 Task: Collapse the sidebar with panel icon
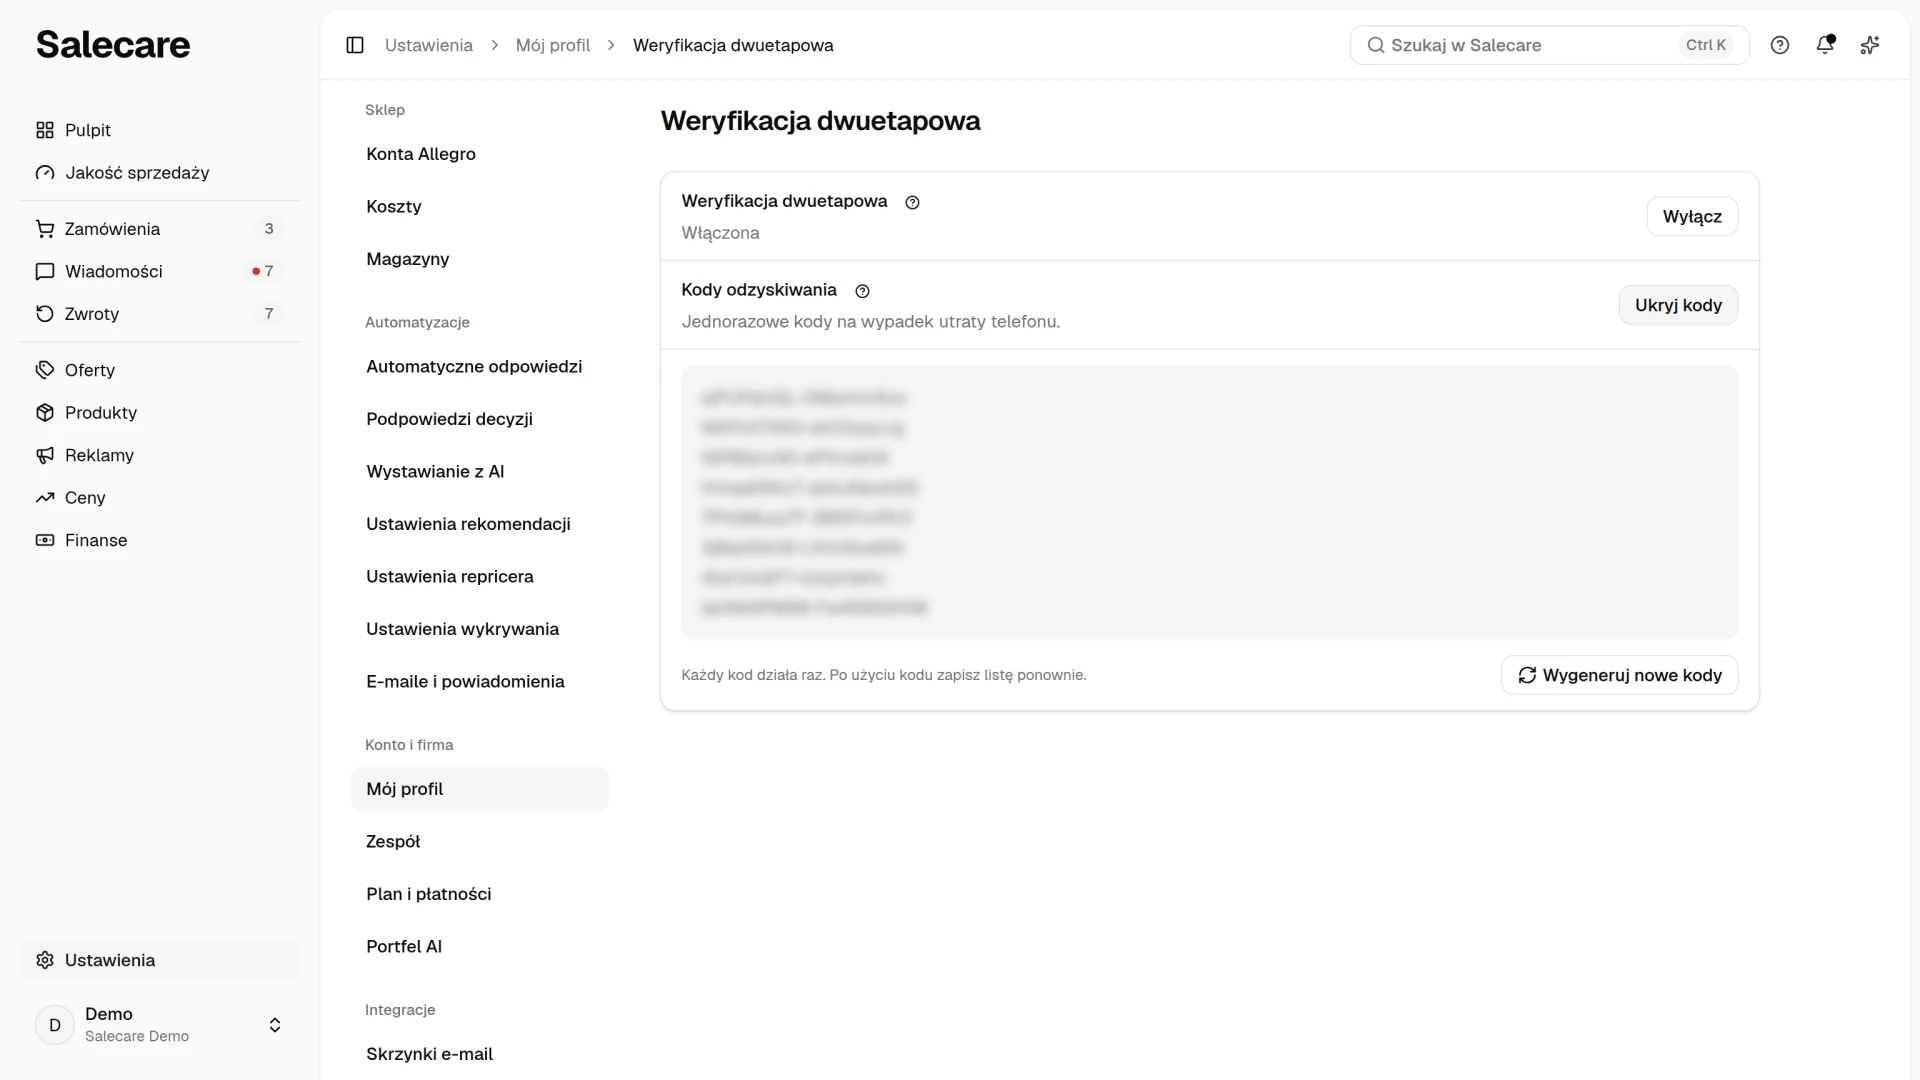355,45
